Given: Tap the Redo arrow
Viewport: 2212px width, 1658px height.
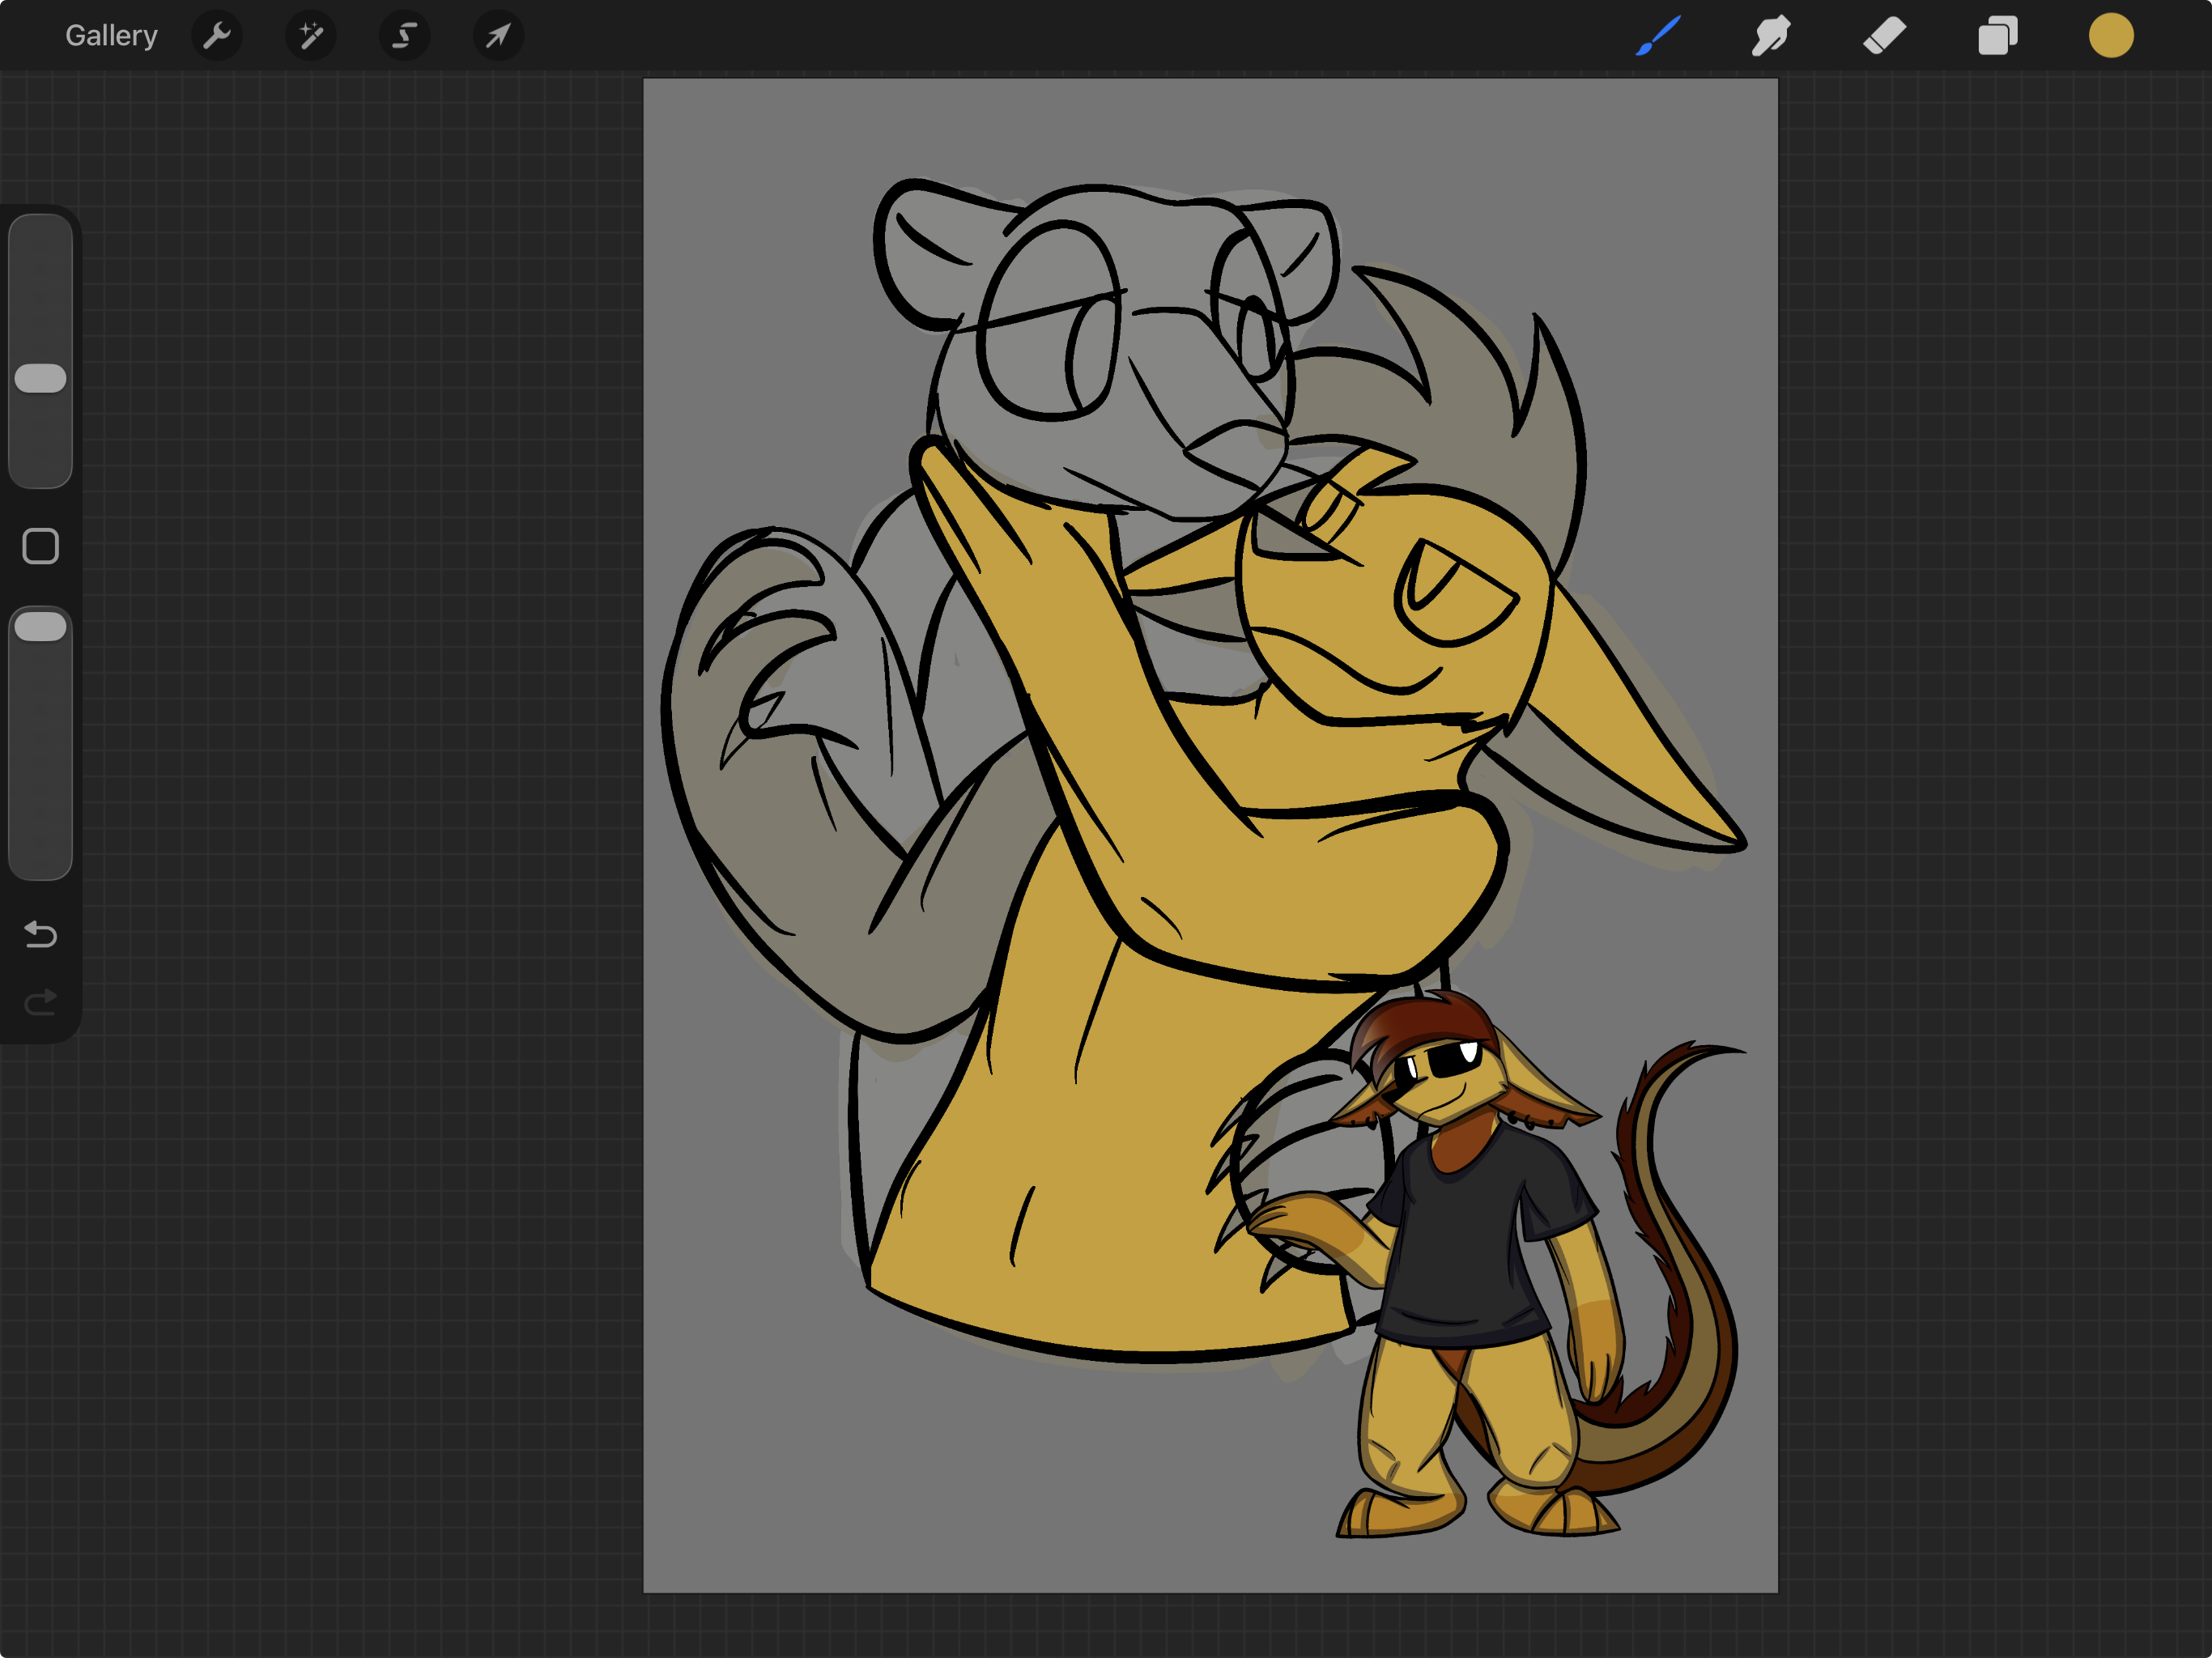Looking at the screenshot, I should (40, 1002).
